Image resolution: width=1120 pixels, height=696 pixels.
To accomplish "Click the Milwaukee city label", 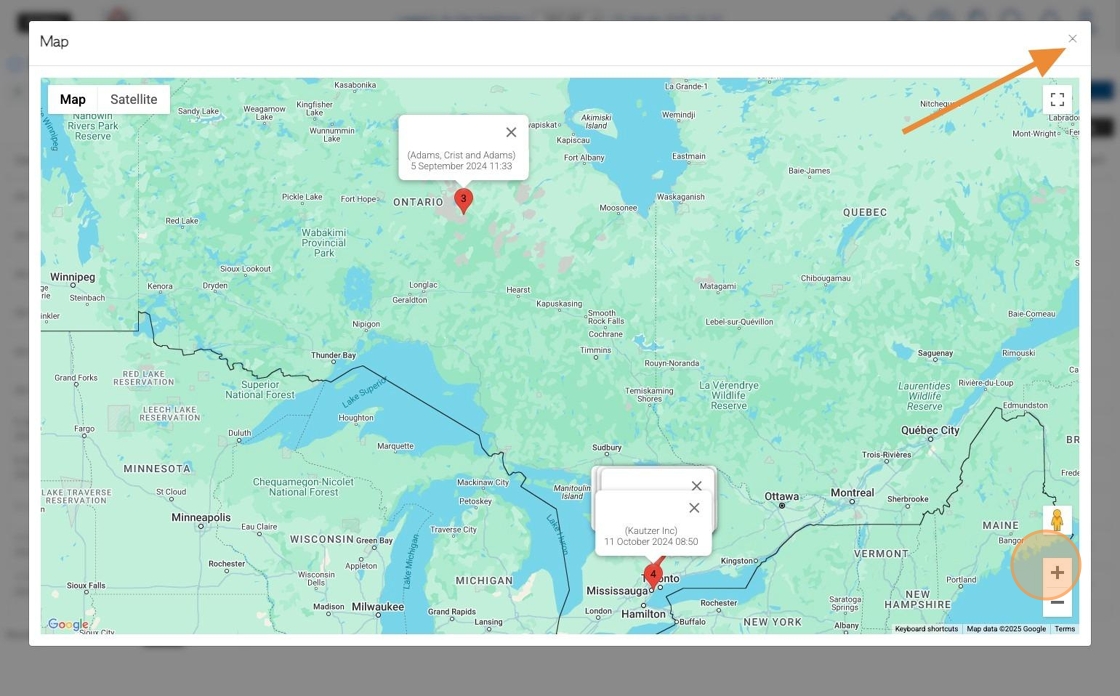I will pos(378,607).
